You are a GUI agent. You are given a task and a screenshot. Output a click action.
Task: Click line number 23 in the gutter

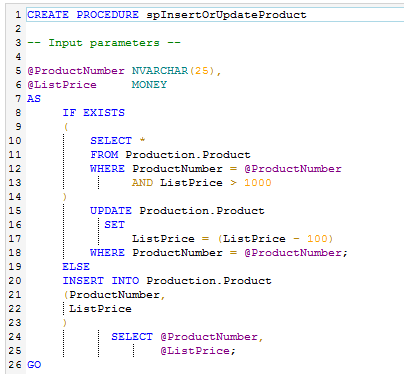pyautogui.click(x=15, y=323)
